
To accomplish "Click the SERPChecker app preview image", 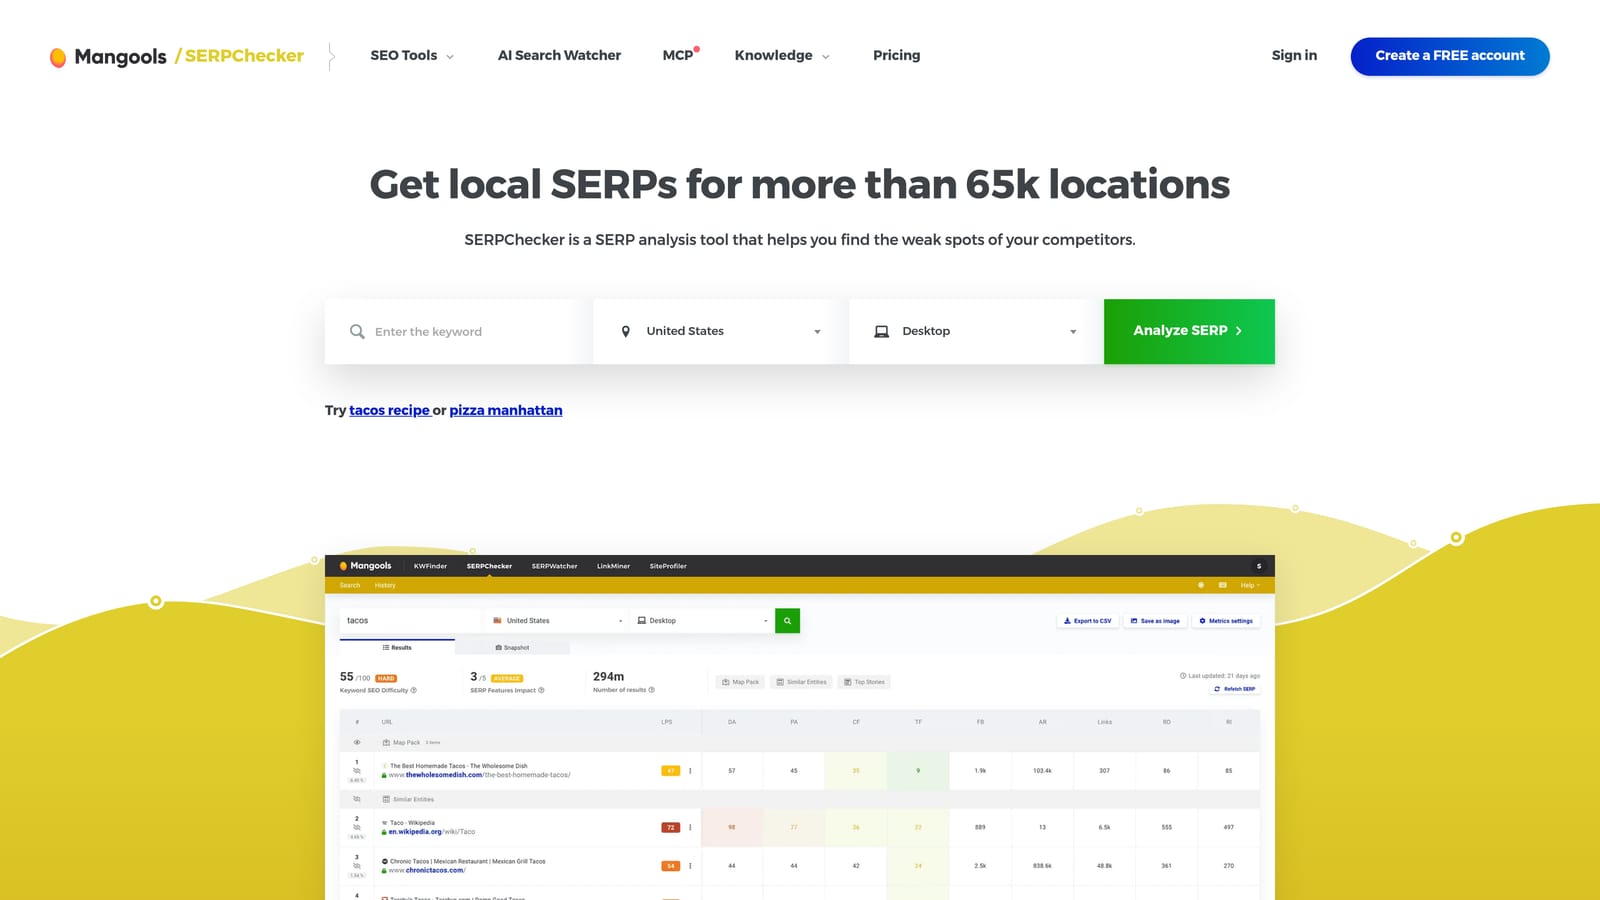I will coord(800,727).
